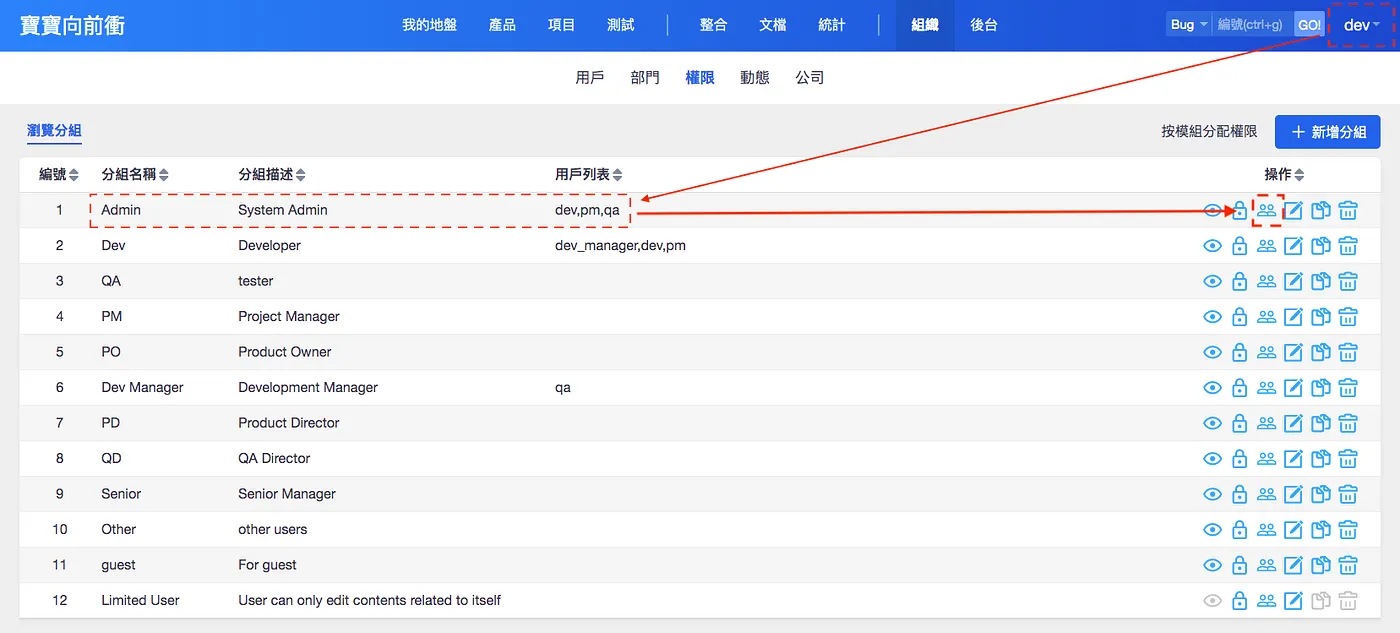Open 按模組分配權限 link
1400x633 pixels.
coord(1209,132)
